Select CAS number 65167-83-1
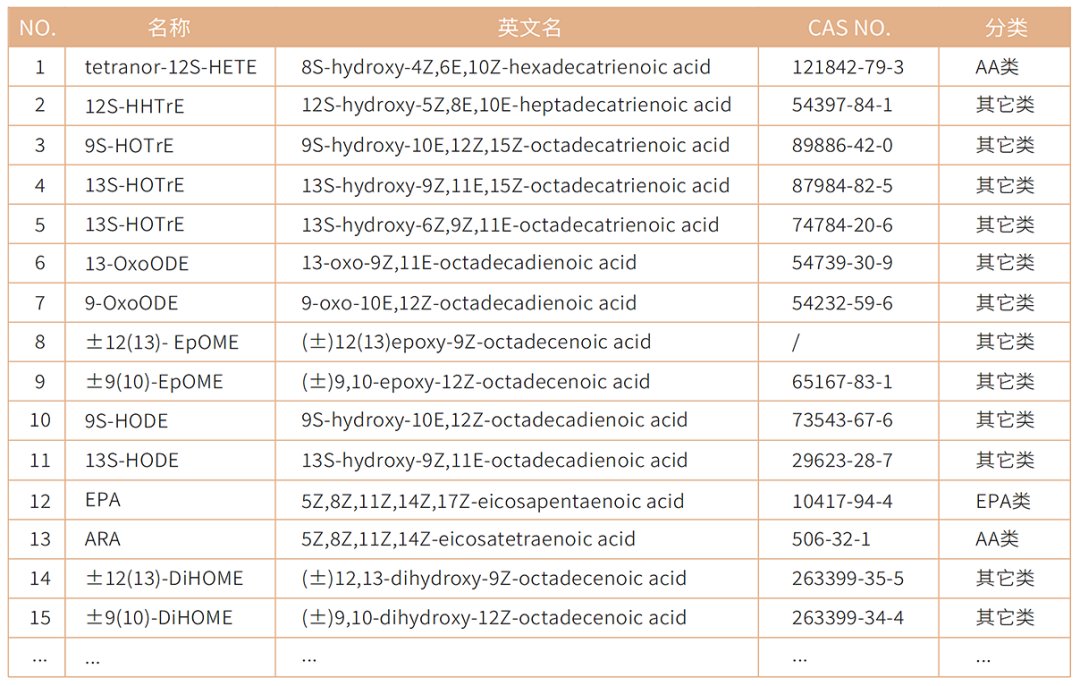Image resolution: width=1080 pixels, height=686 pixels. (842, 382)
